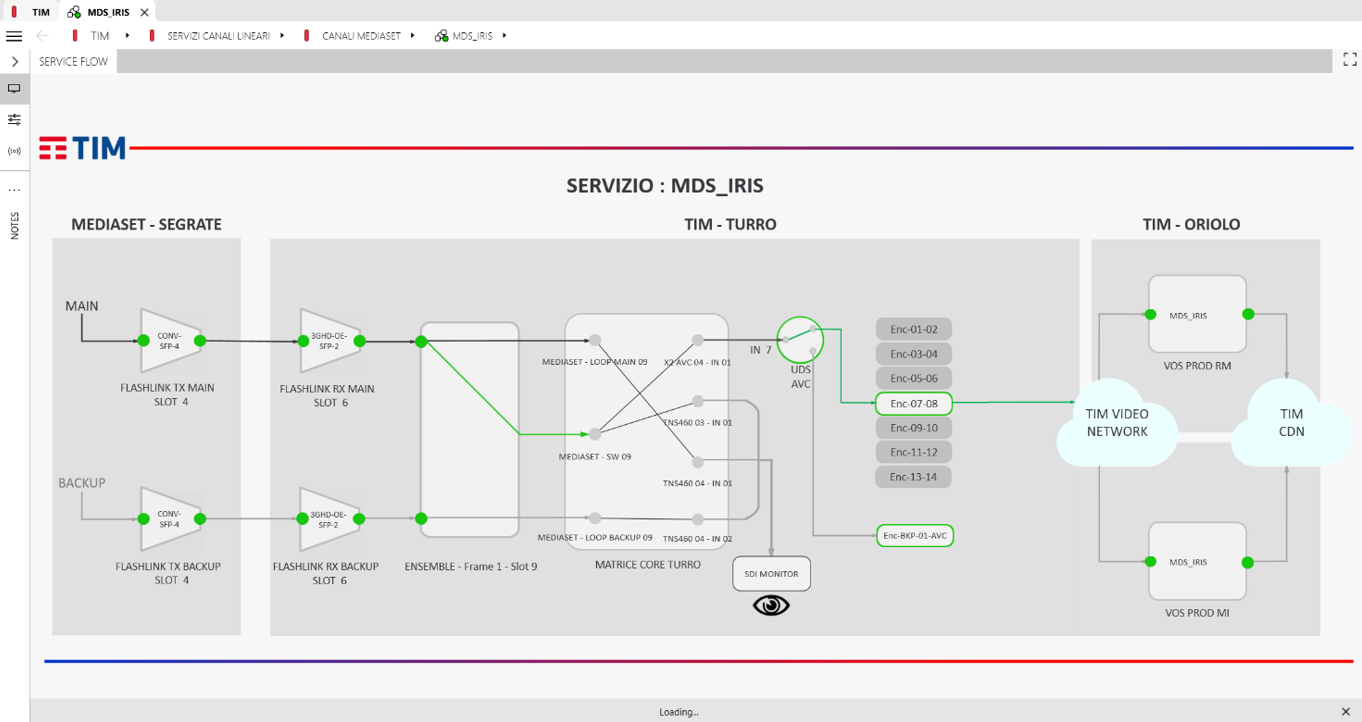Open the VOS PROD MI MDS_IRIS box
The width and height of the screenshot is (1362, 722).
(1197, 561)
